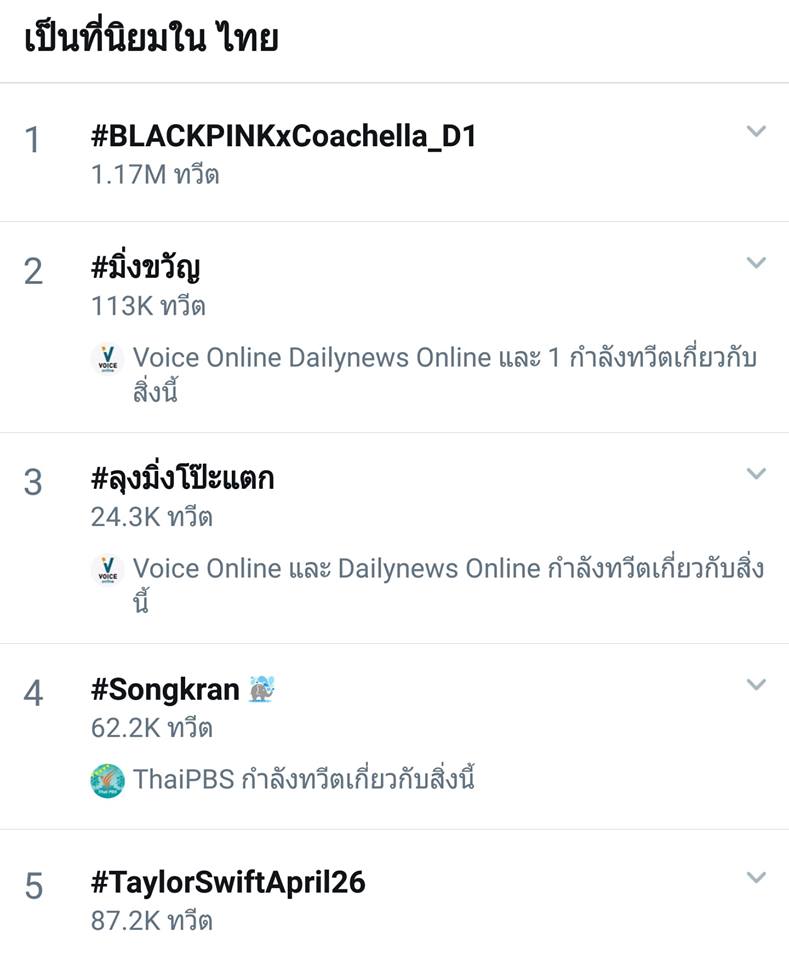
Task: Open the #Songkran trending hashtag
Action: coord(165,690)
